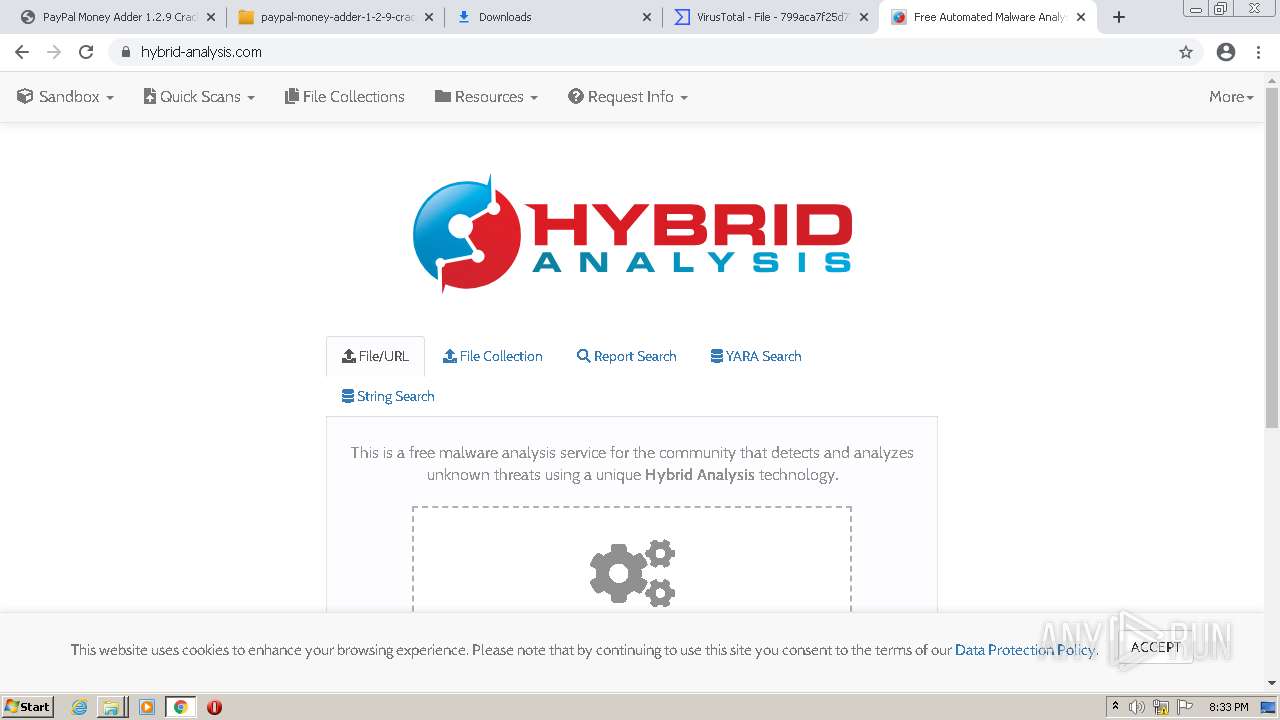Screen dimensions: 1280x720
Task: Expand the More menu
Action: 1231,97
